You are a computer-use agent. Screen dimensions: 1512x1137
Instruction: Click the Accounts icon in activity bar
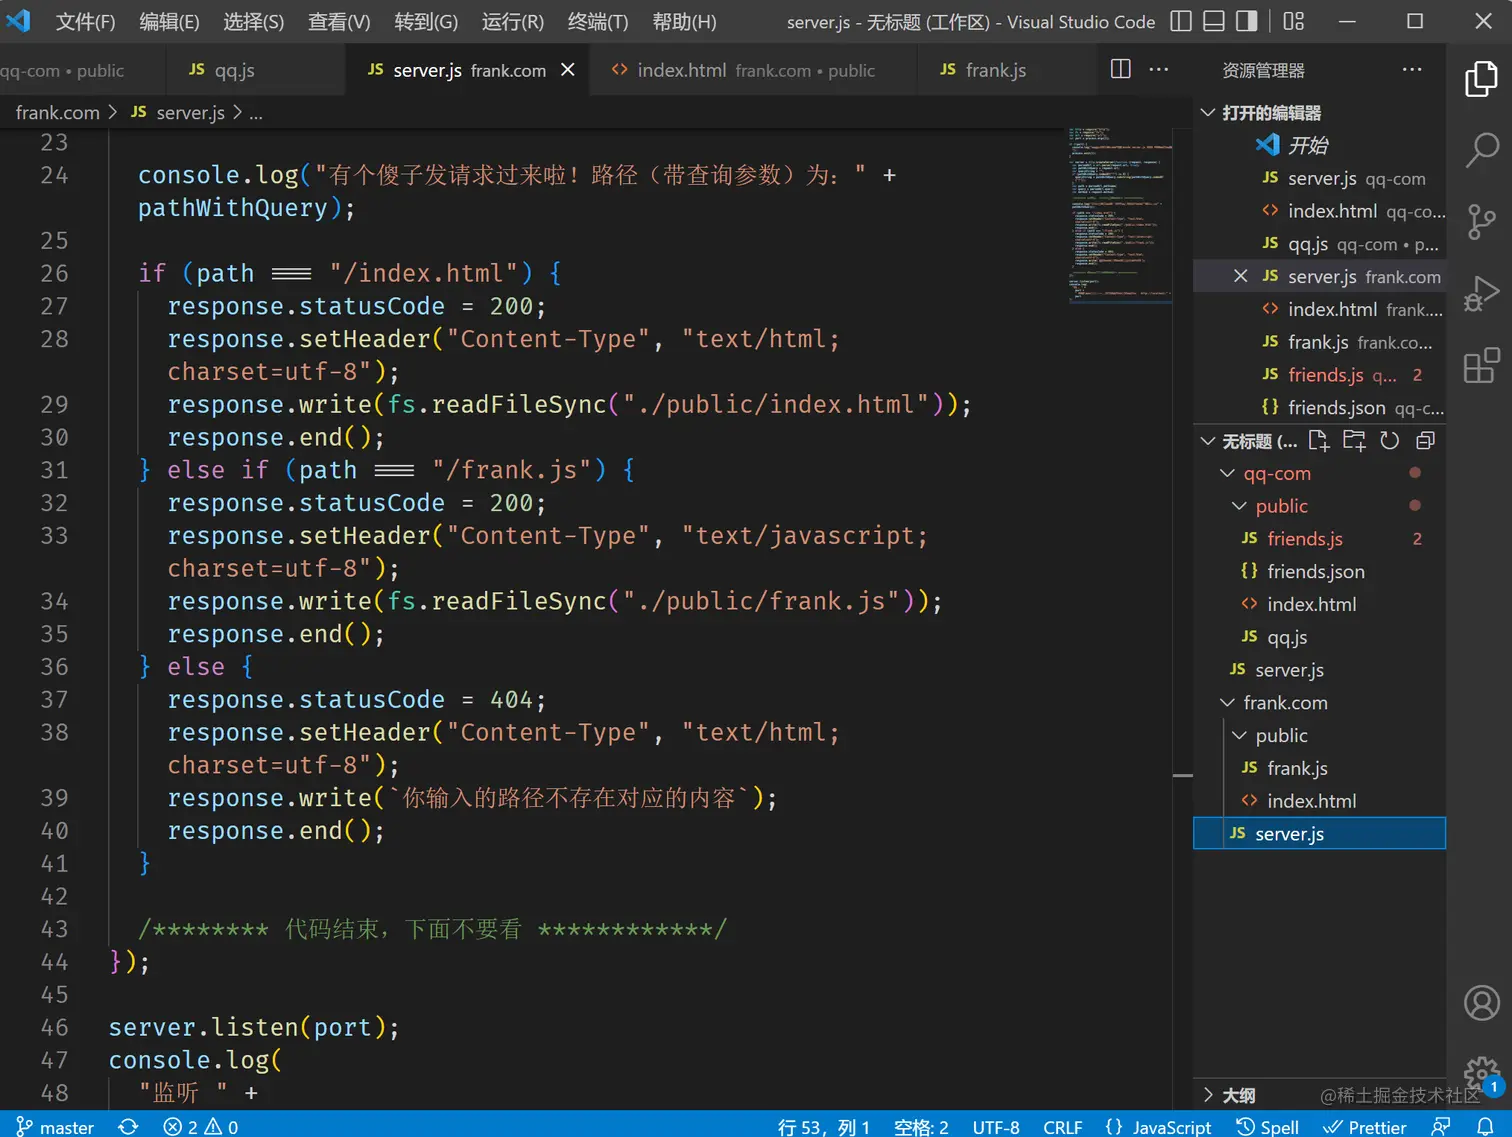click(1481, 1002)
